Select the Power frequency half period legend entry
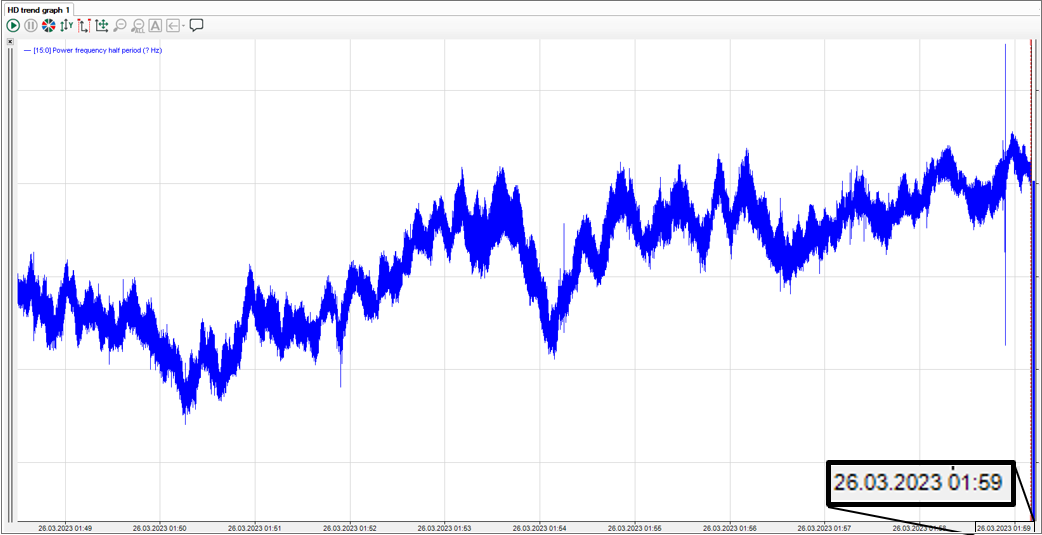This screenshot has width=1042, height=535. click(x=93, y=50)
